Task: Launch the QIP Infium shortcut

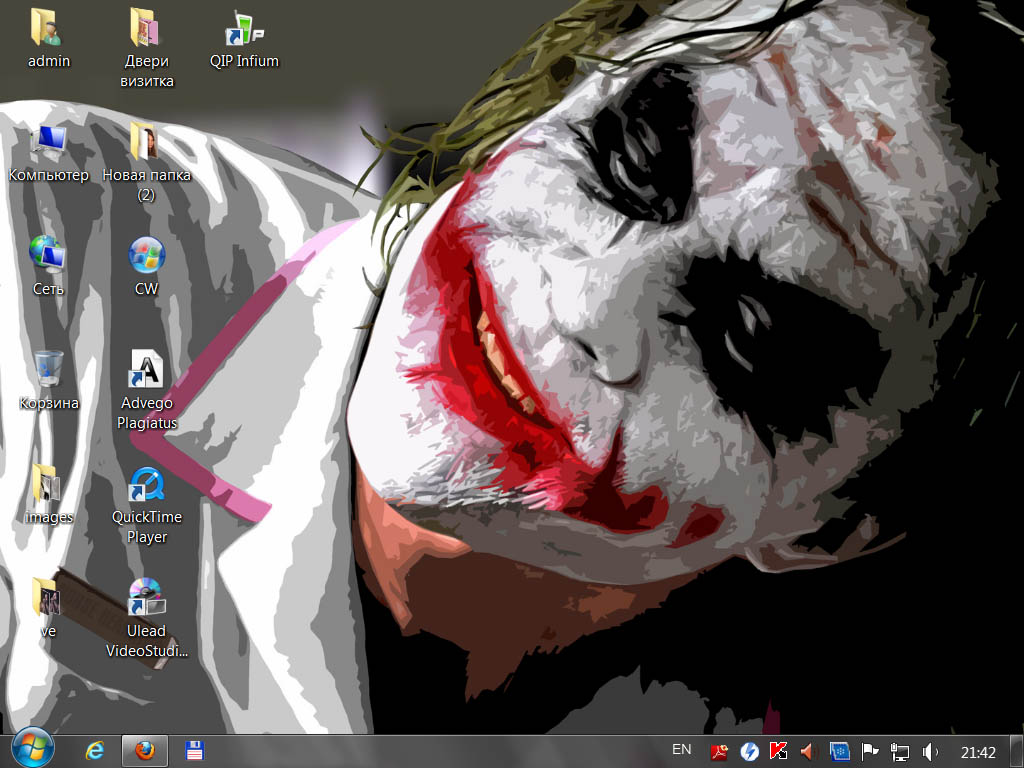Action: point(244,38)
